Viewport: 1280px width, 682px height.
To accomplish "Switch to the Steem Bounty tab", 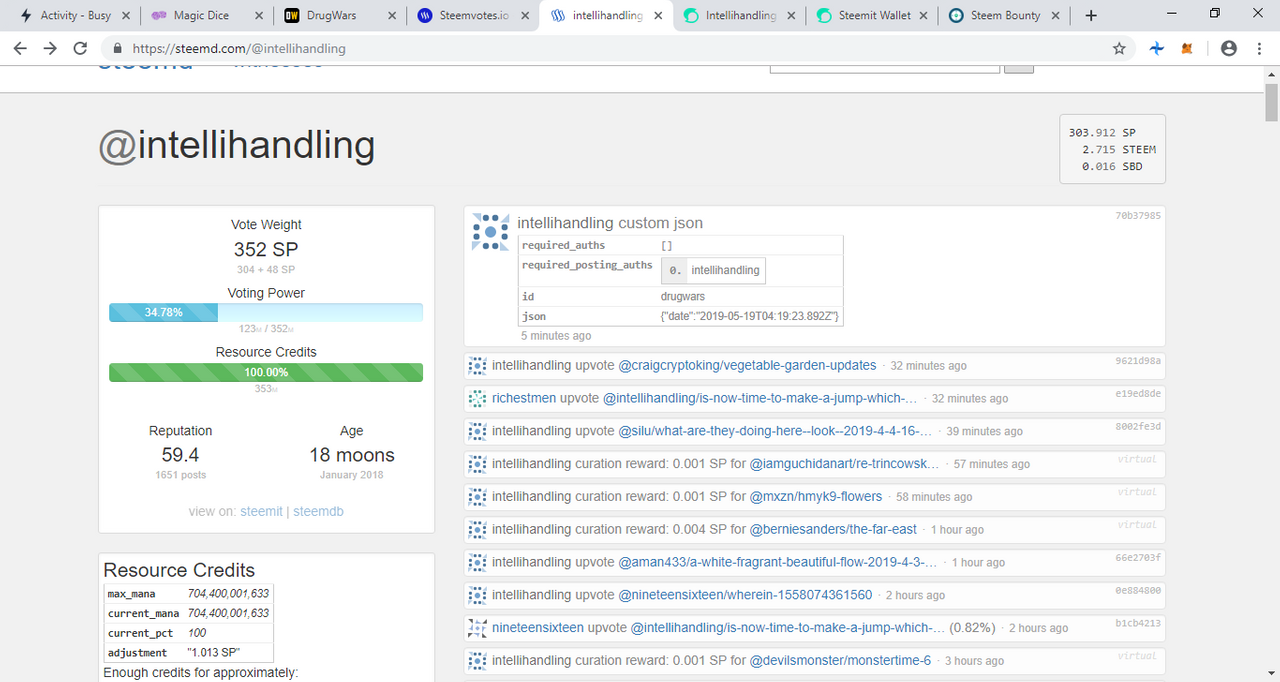I will (1006, 15).
